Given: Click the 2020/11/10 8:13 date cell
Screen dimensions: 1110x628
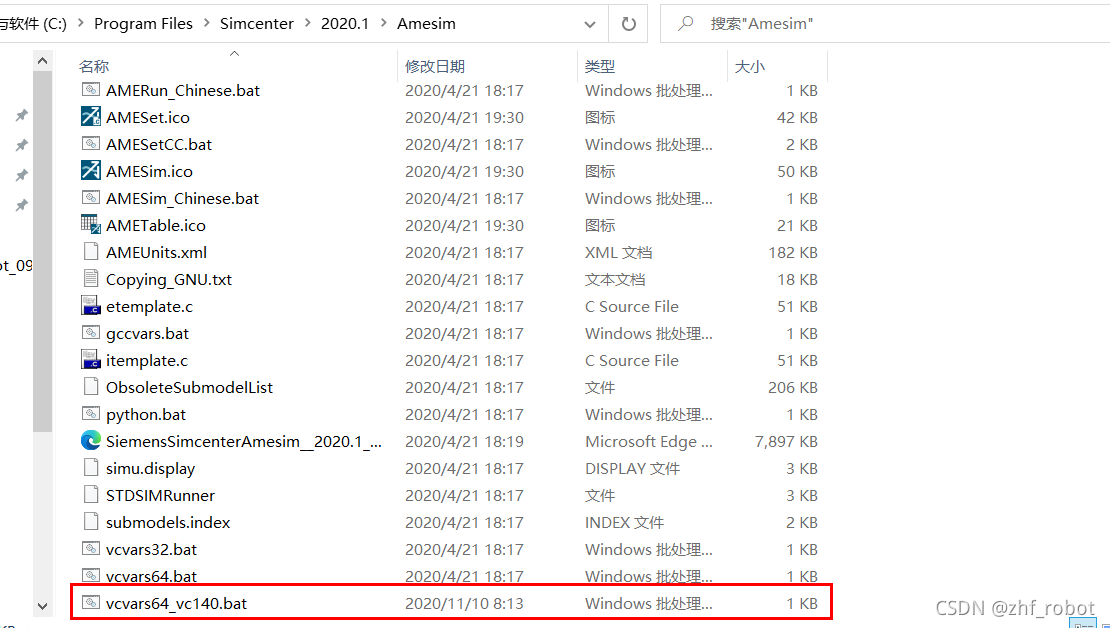Looking at the screenshot, I should (464, 603).
